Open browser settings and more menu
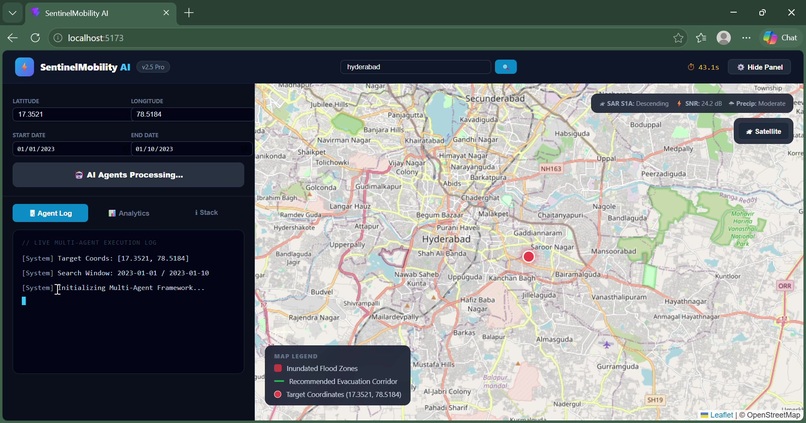Image resolution: width=806 pixels, height=423 pixels. [x=746, y=38]
